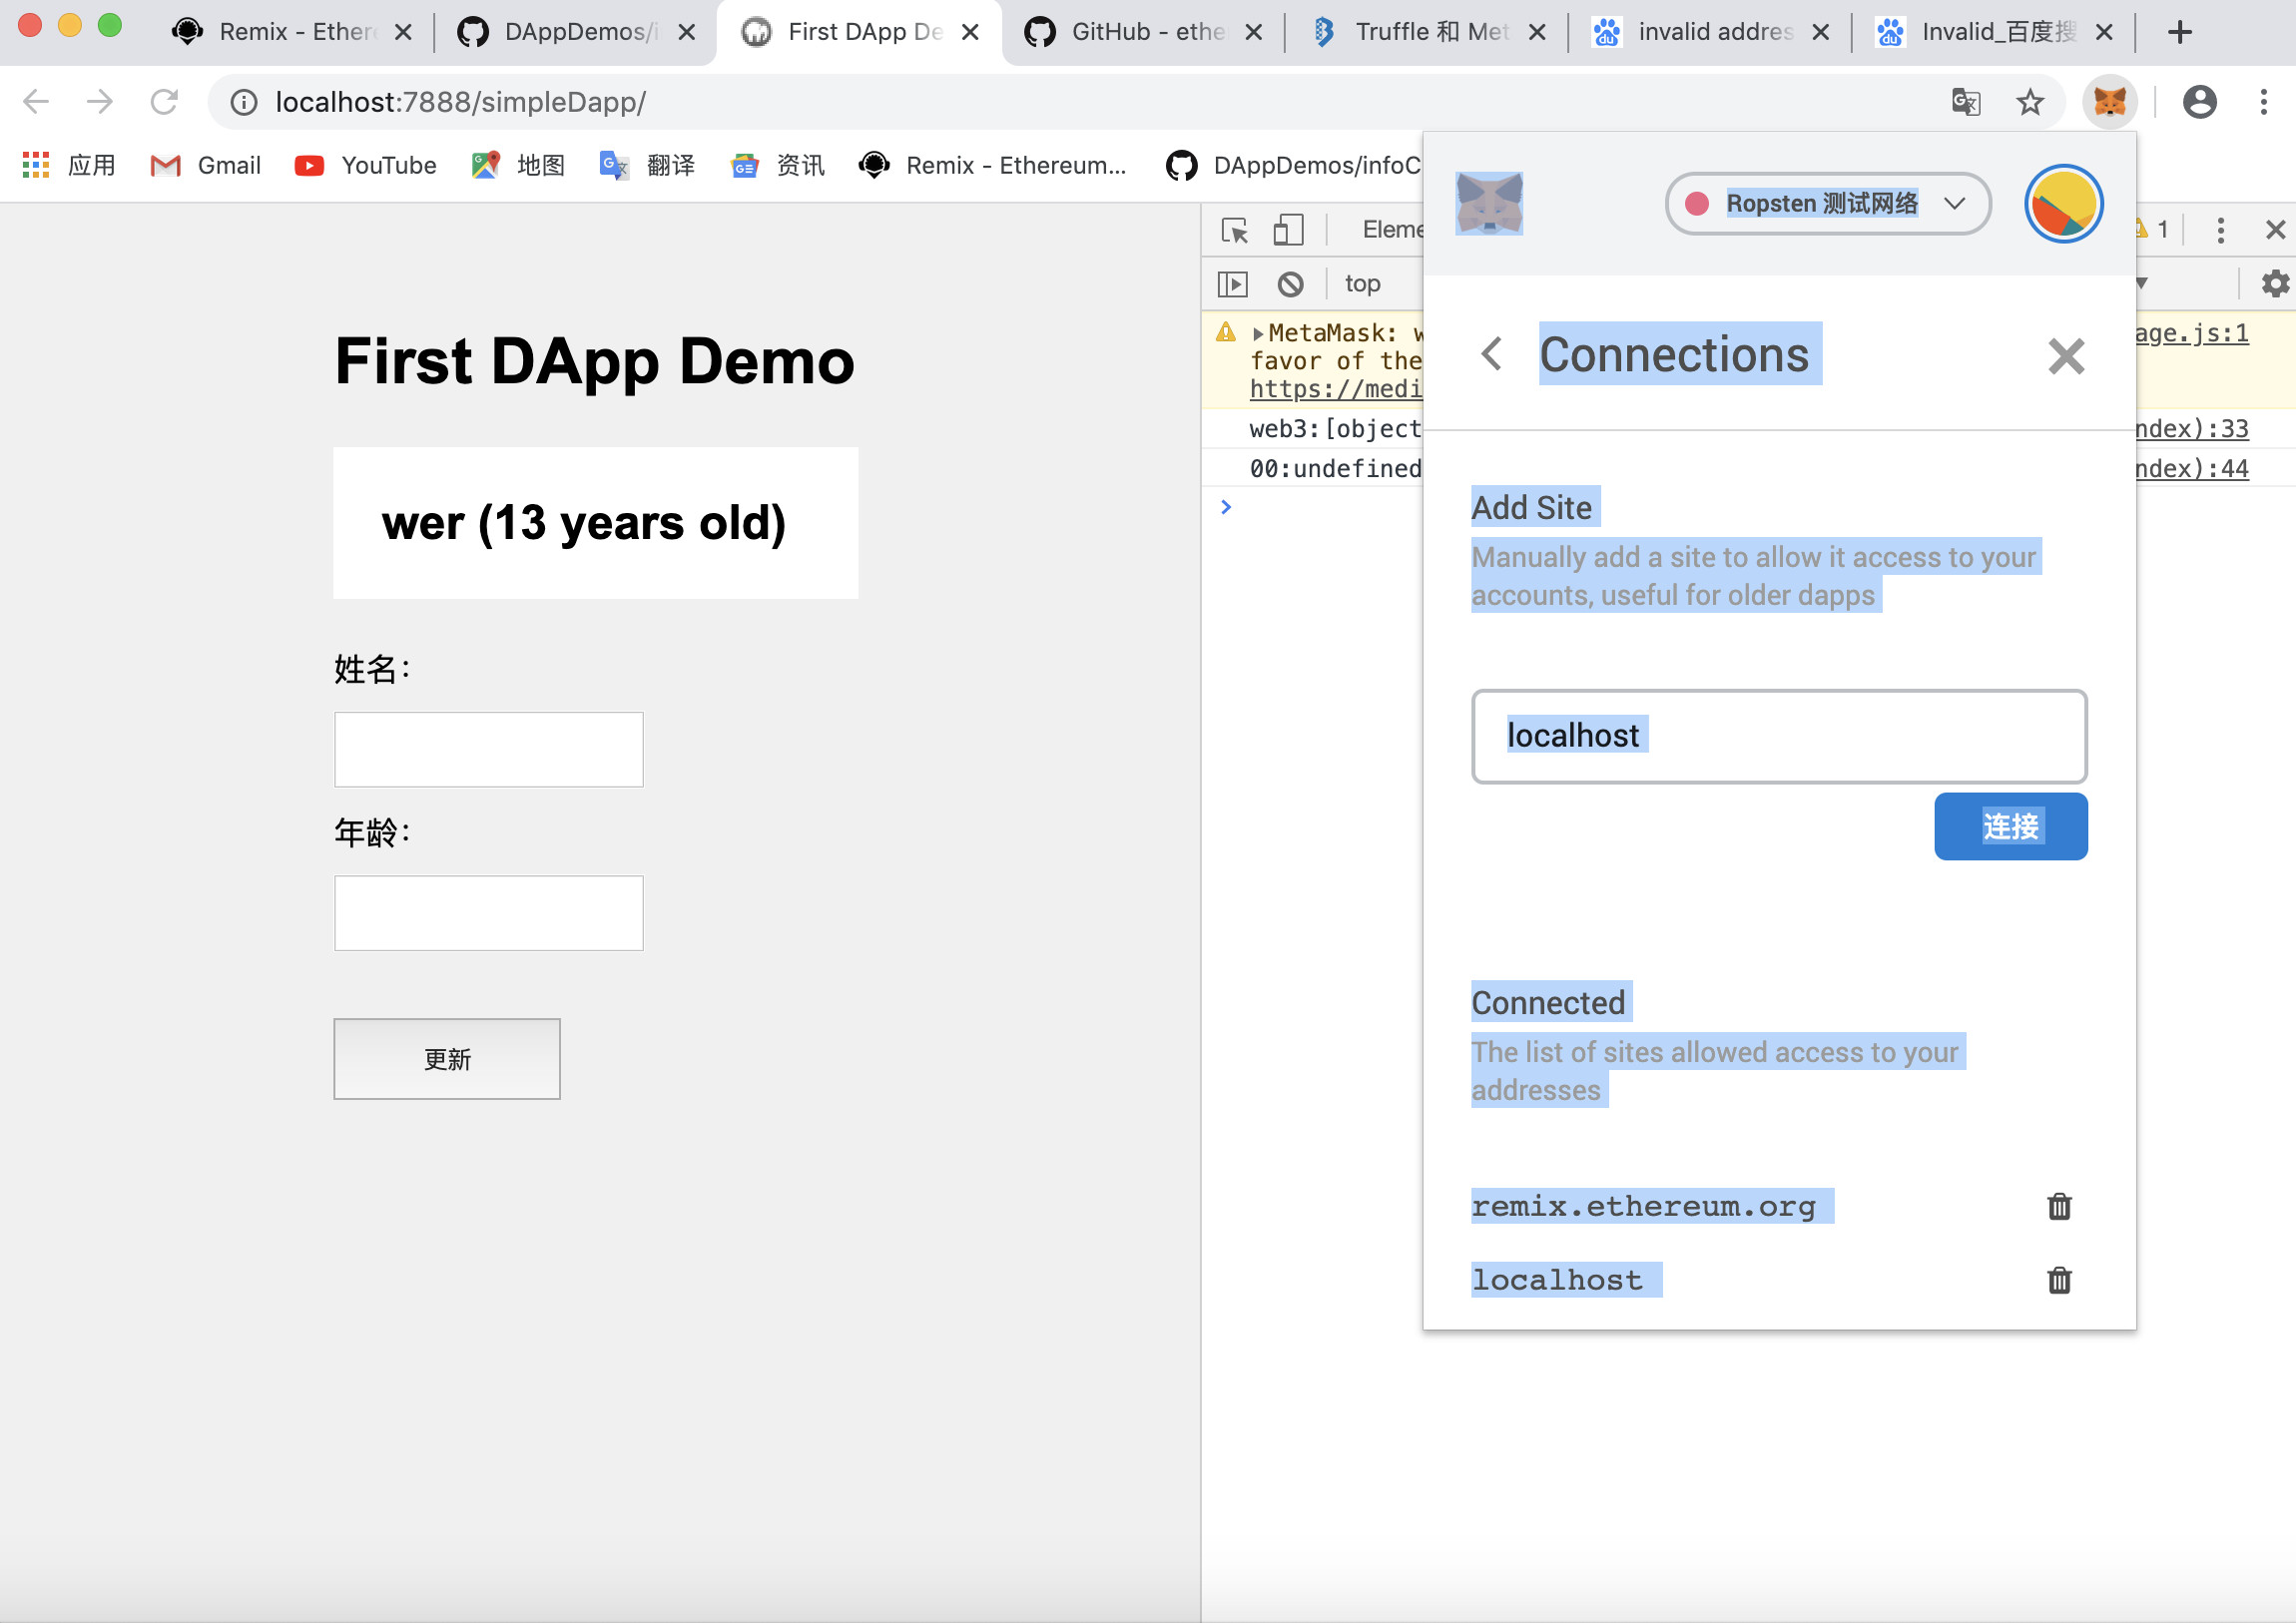
Task: Click the Google Translate icon in address bar
Action: pos(1966,101)
